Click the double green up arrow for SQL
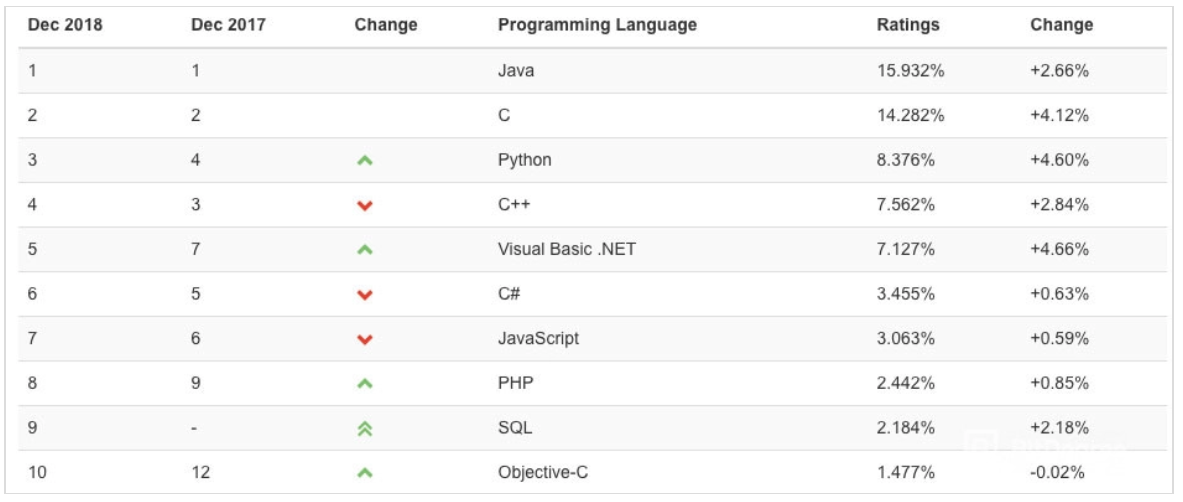Screen dimensions: 1183x502 coord(364,429)
